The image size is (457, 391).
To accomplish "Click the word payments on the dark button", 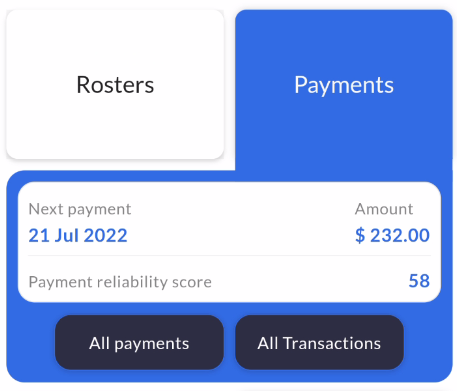I will point(152,344).
